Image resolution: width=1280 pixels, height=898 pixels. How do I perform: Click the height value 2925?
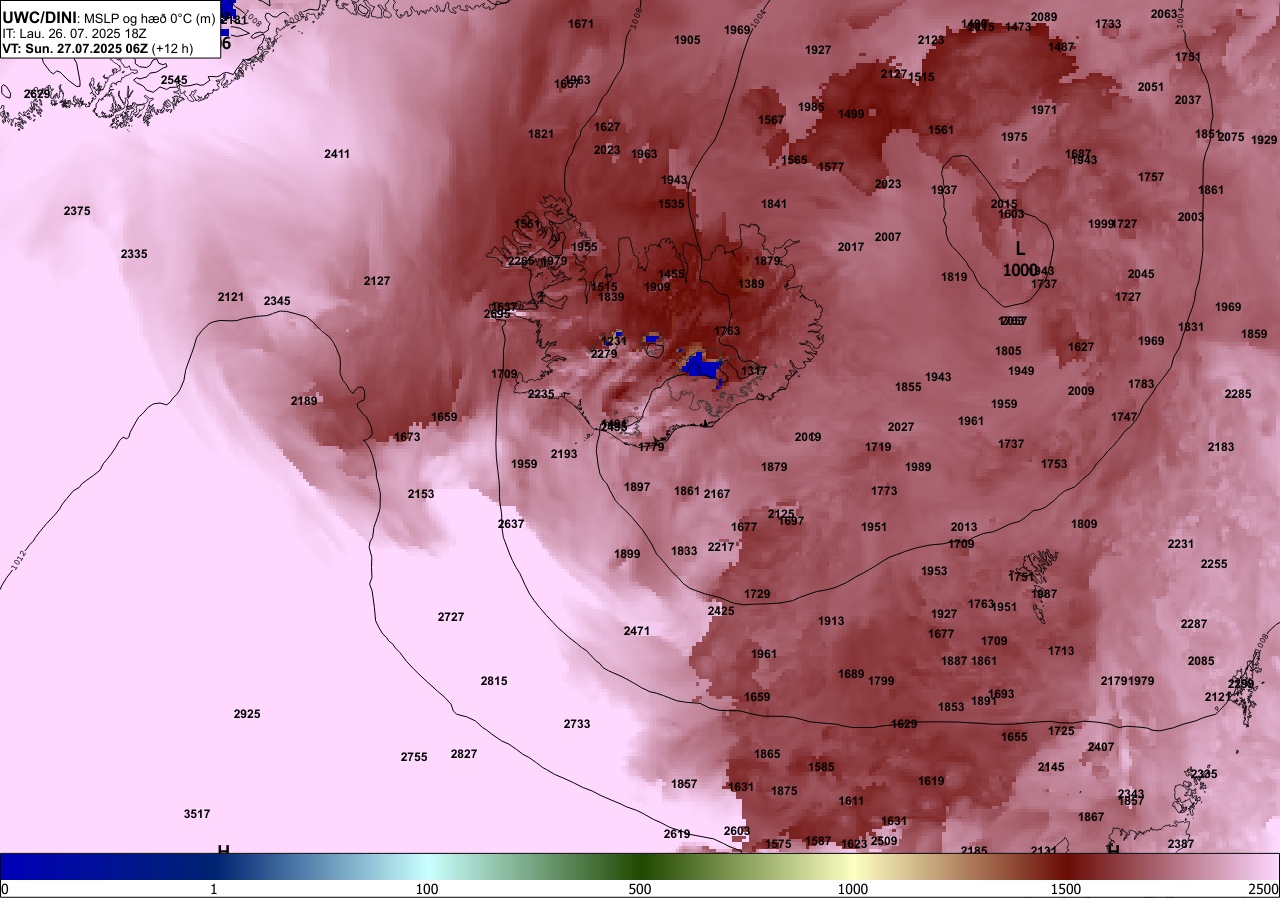click(x=247, y=714)
